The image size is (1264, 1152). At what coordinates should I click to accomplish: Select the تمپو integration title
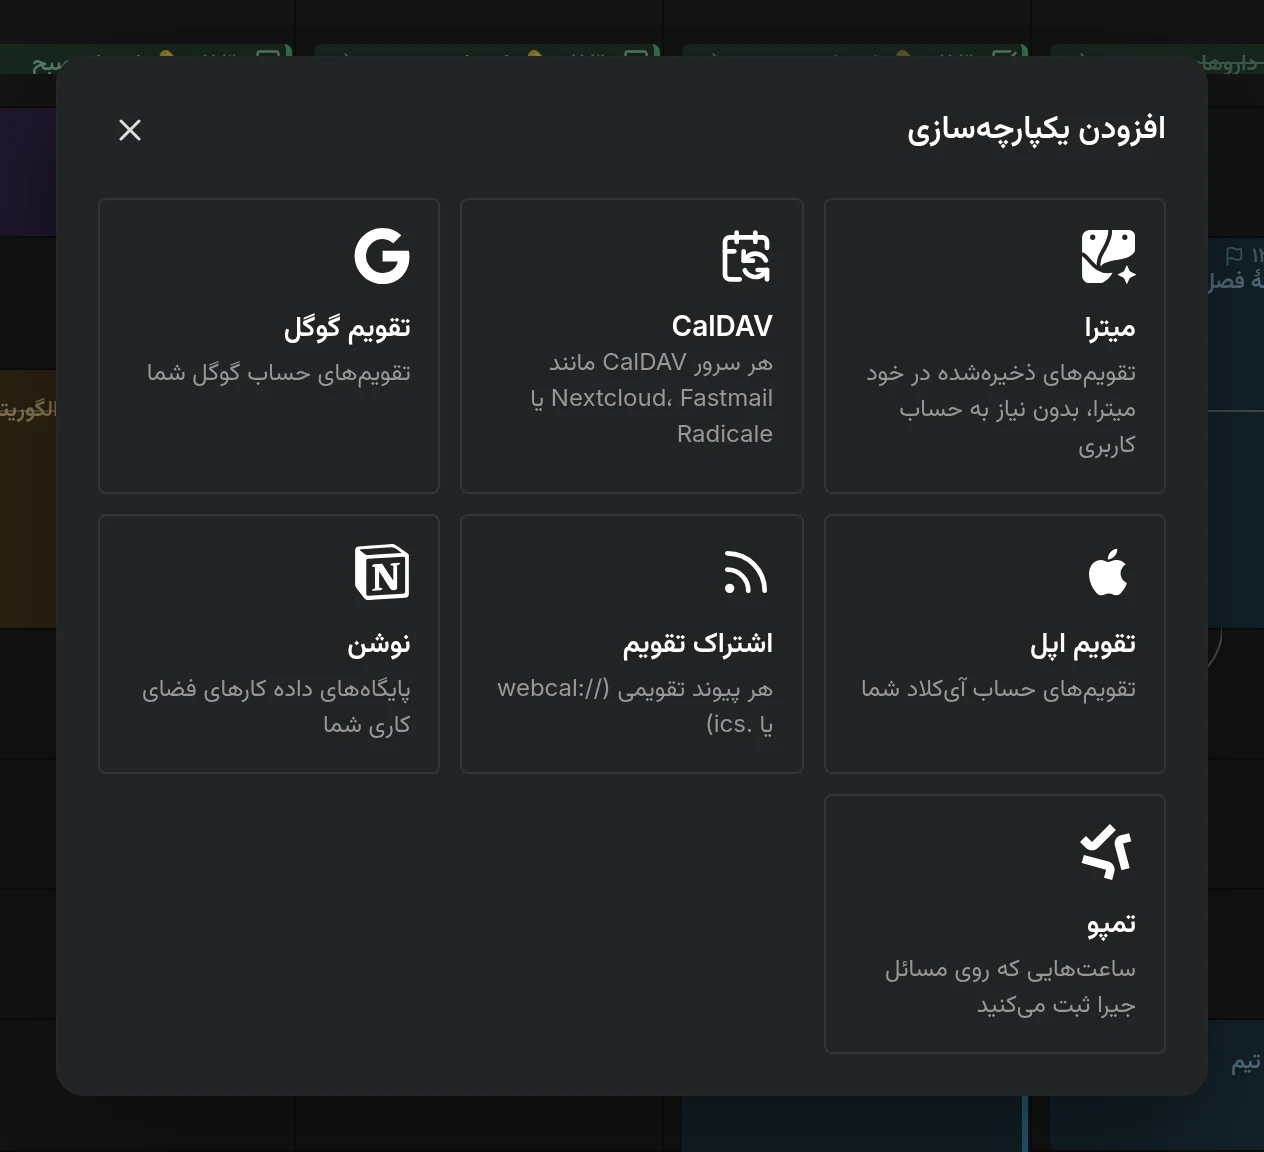[1112, 925]
